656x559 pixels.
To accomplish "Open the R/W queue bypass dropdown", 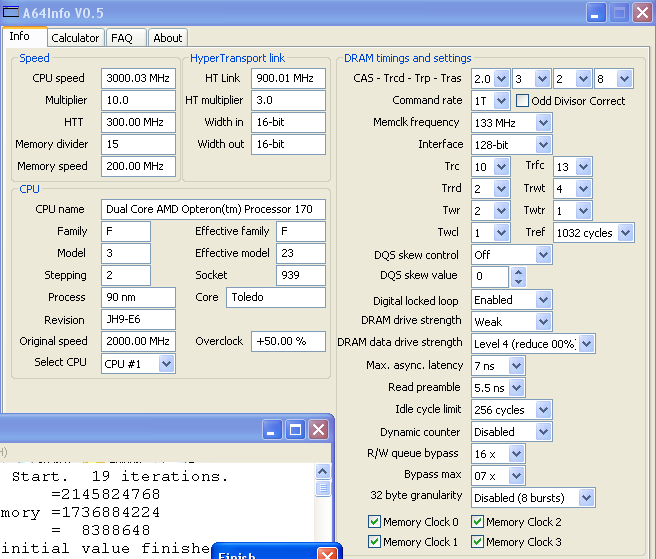I will (x=516, y=454).
